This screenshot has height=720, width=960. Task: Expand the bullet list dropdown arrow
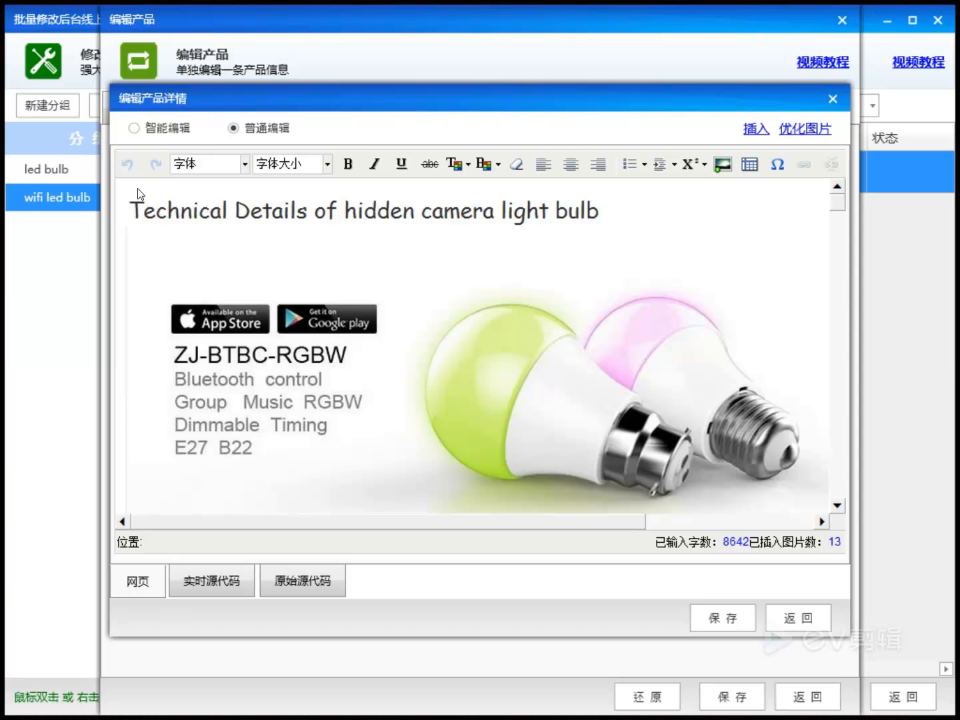644,164
